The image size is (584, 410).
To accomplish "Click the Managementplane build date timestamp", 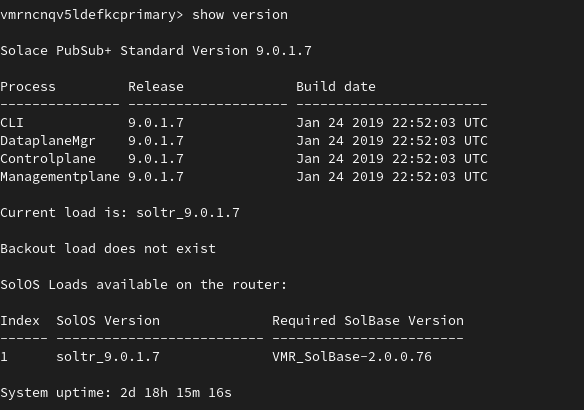I will 392,177.
